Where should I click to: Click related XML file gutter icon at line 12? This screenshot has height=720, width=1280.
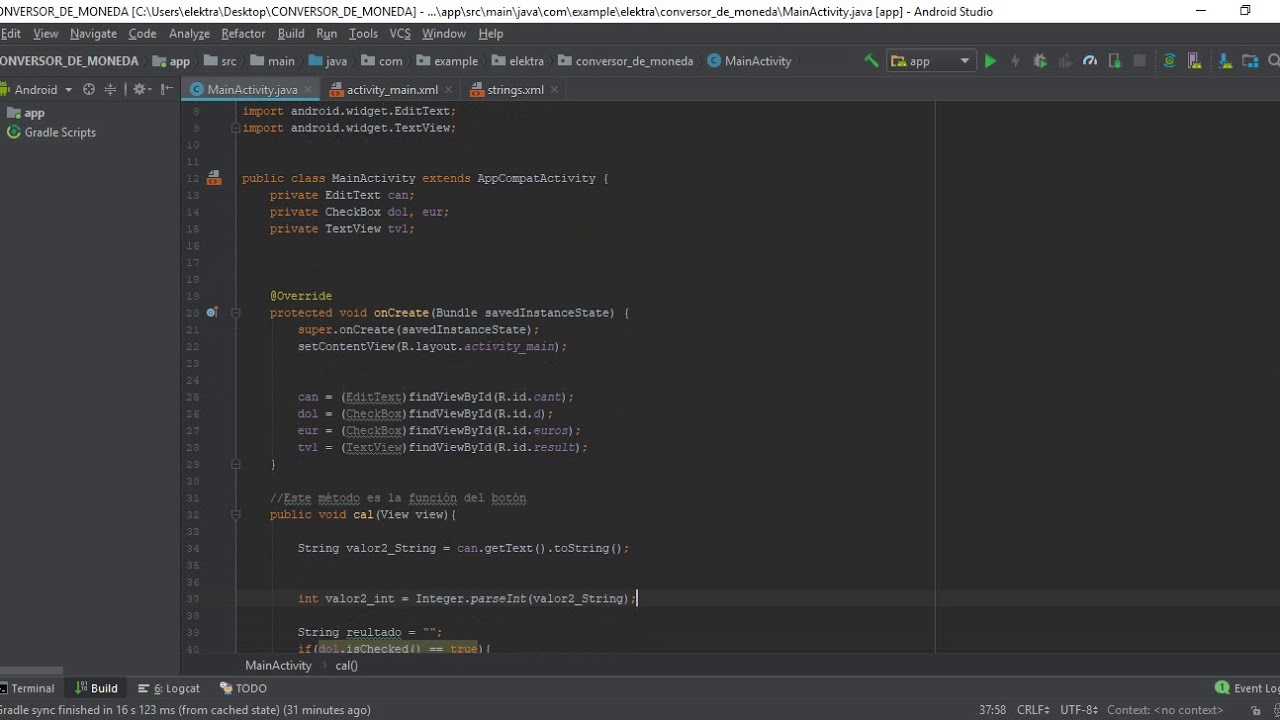[x=213, y=179]
